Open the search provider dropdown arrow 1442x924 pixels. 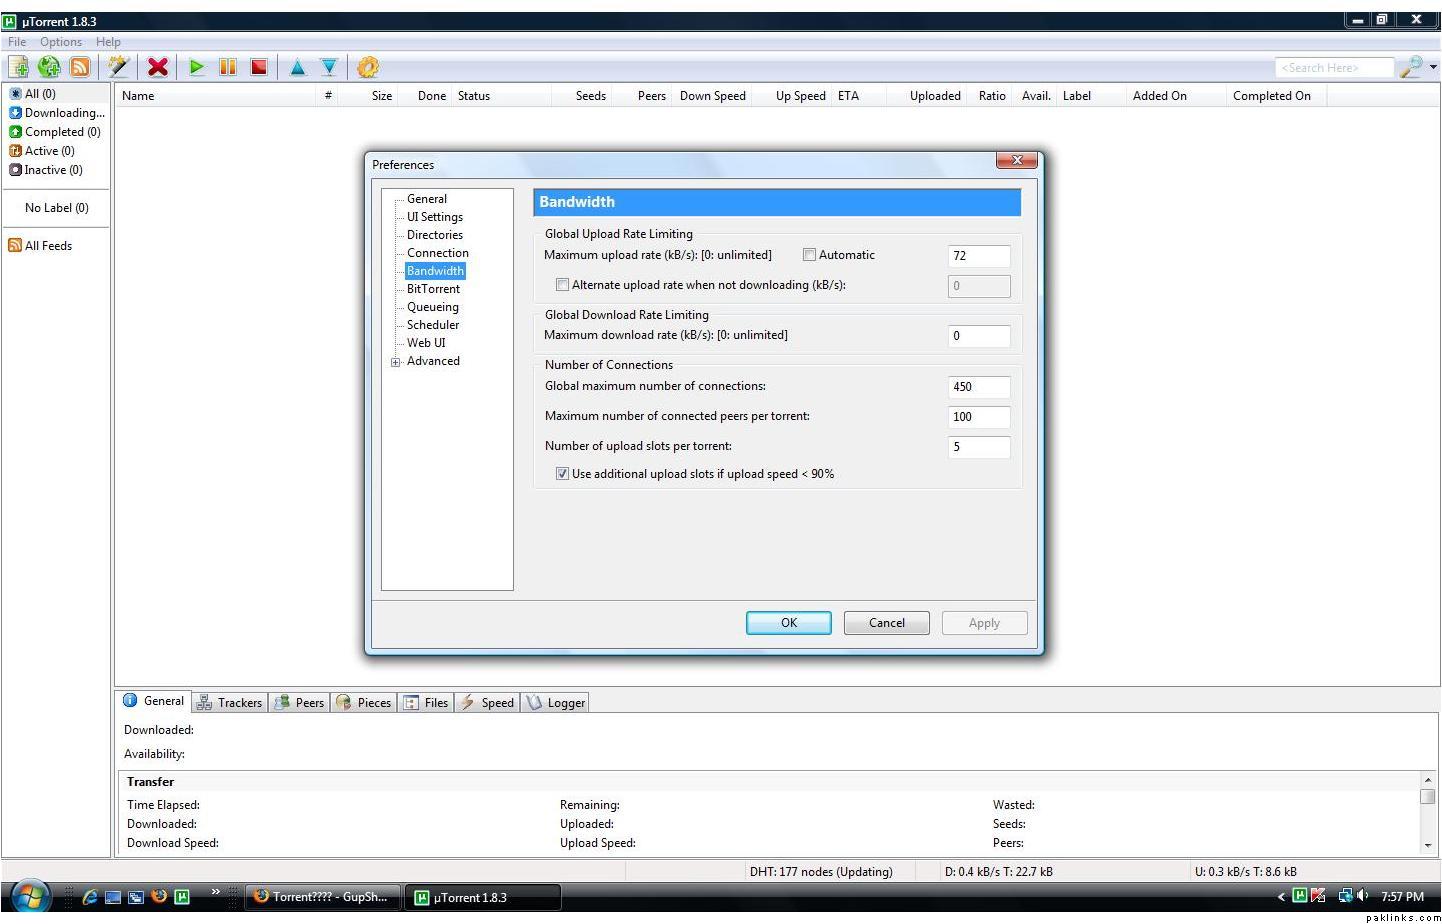pos(1433,67)
